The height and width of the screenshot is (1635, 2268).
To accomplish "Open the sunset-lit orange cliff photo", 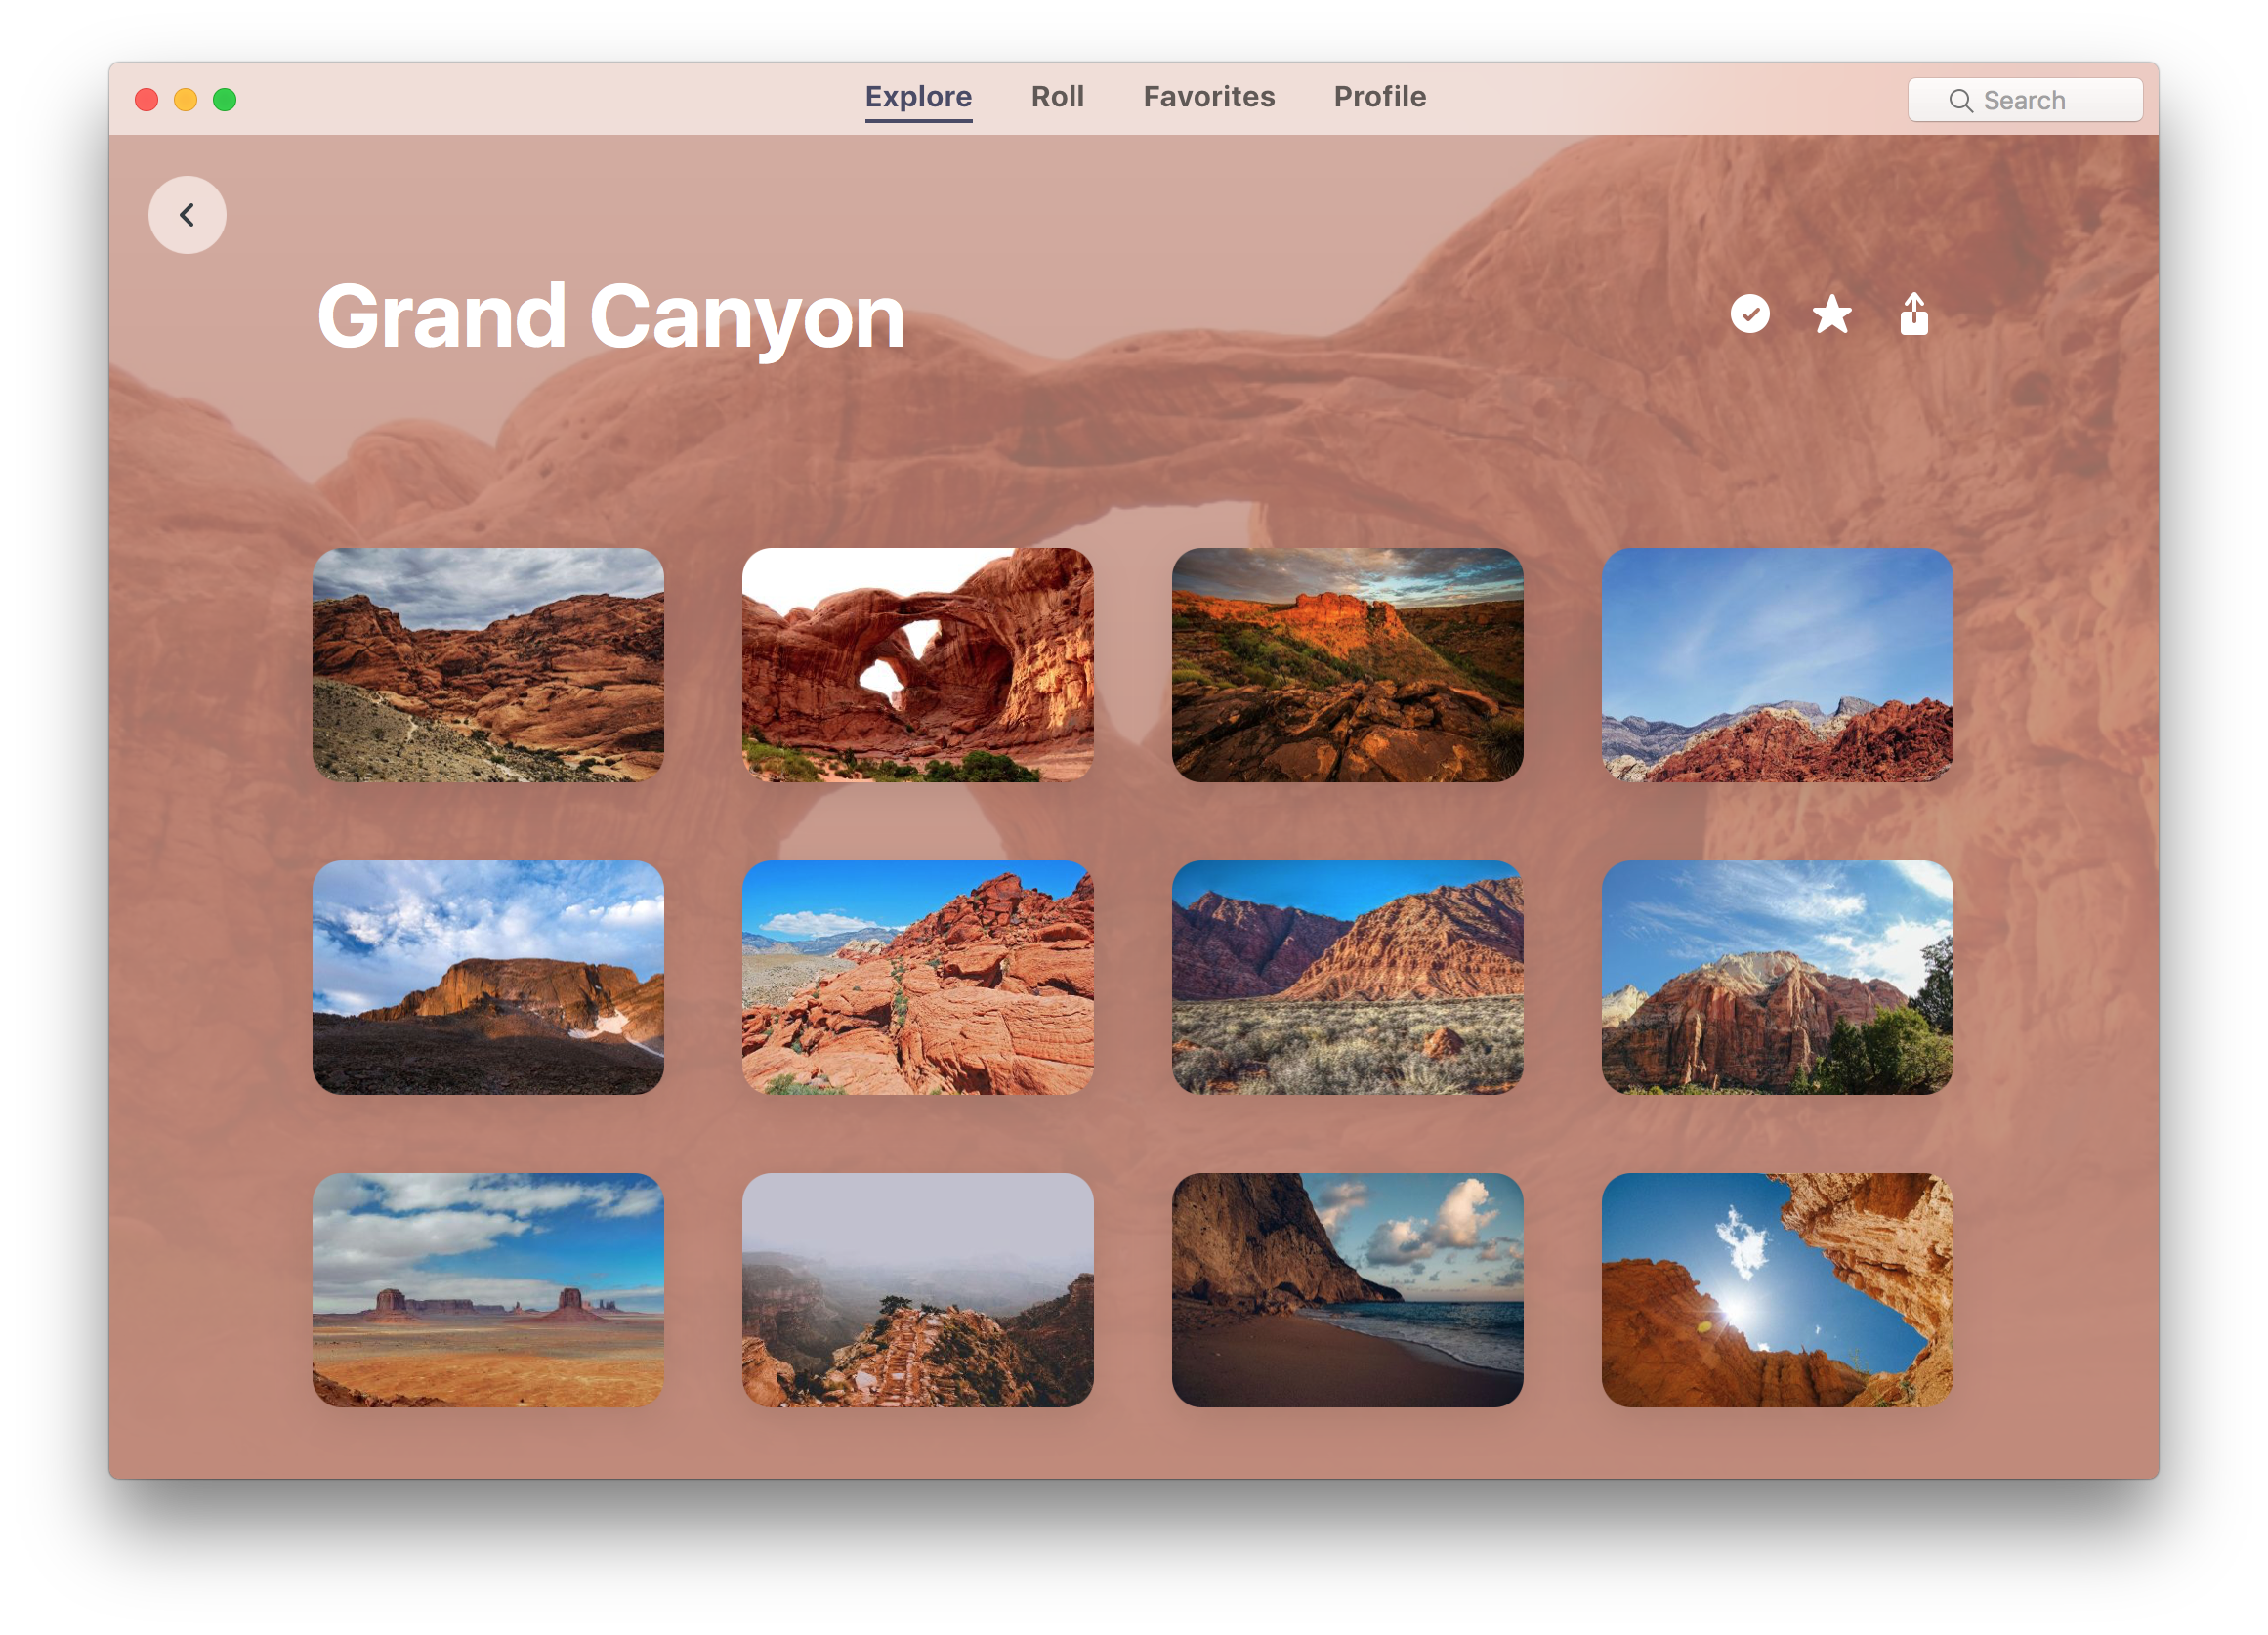I will pyautogui.click(x=1347, y=665).
